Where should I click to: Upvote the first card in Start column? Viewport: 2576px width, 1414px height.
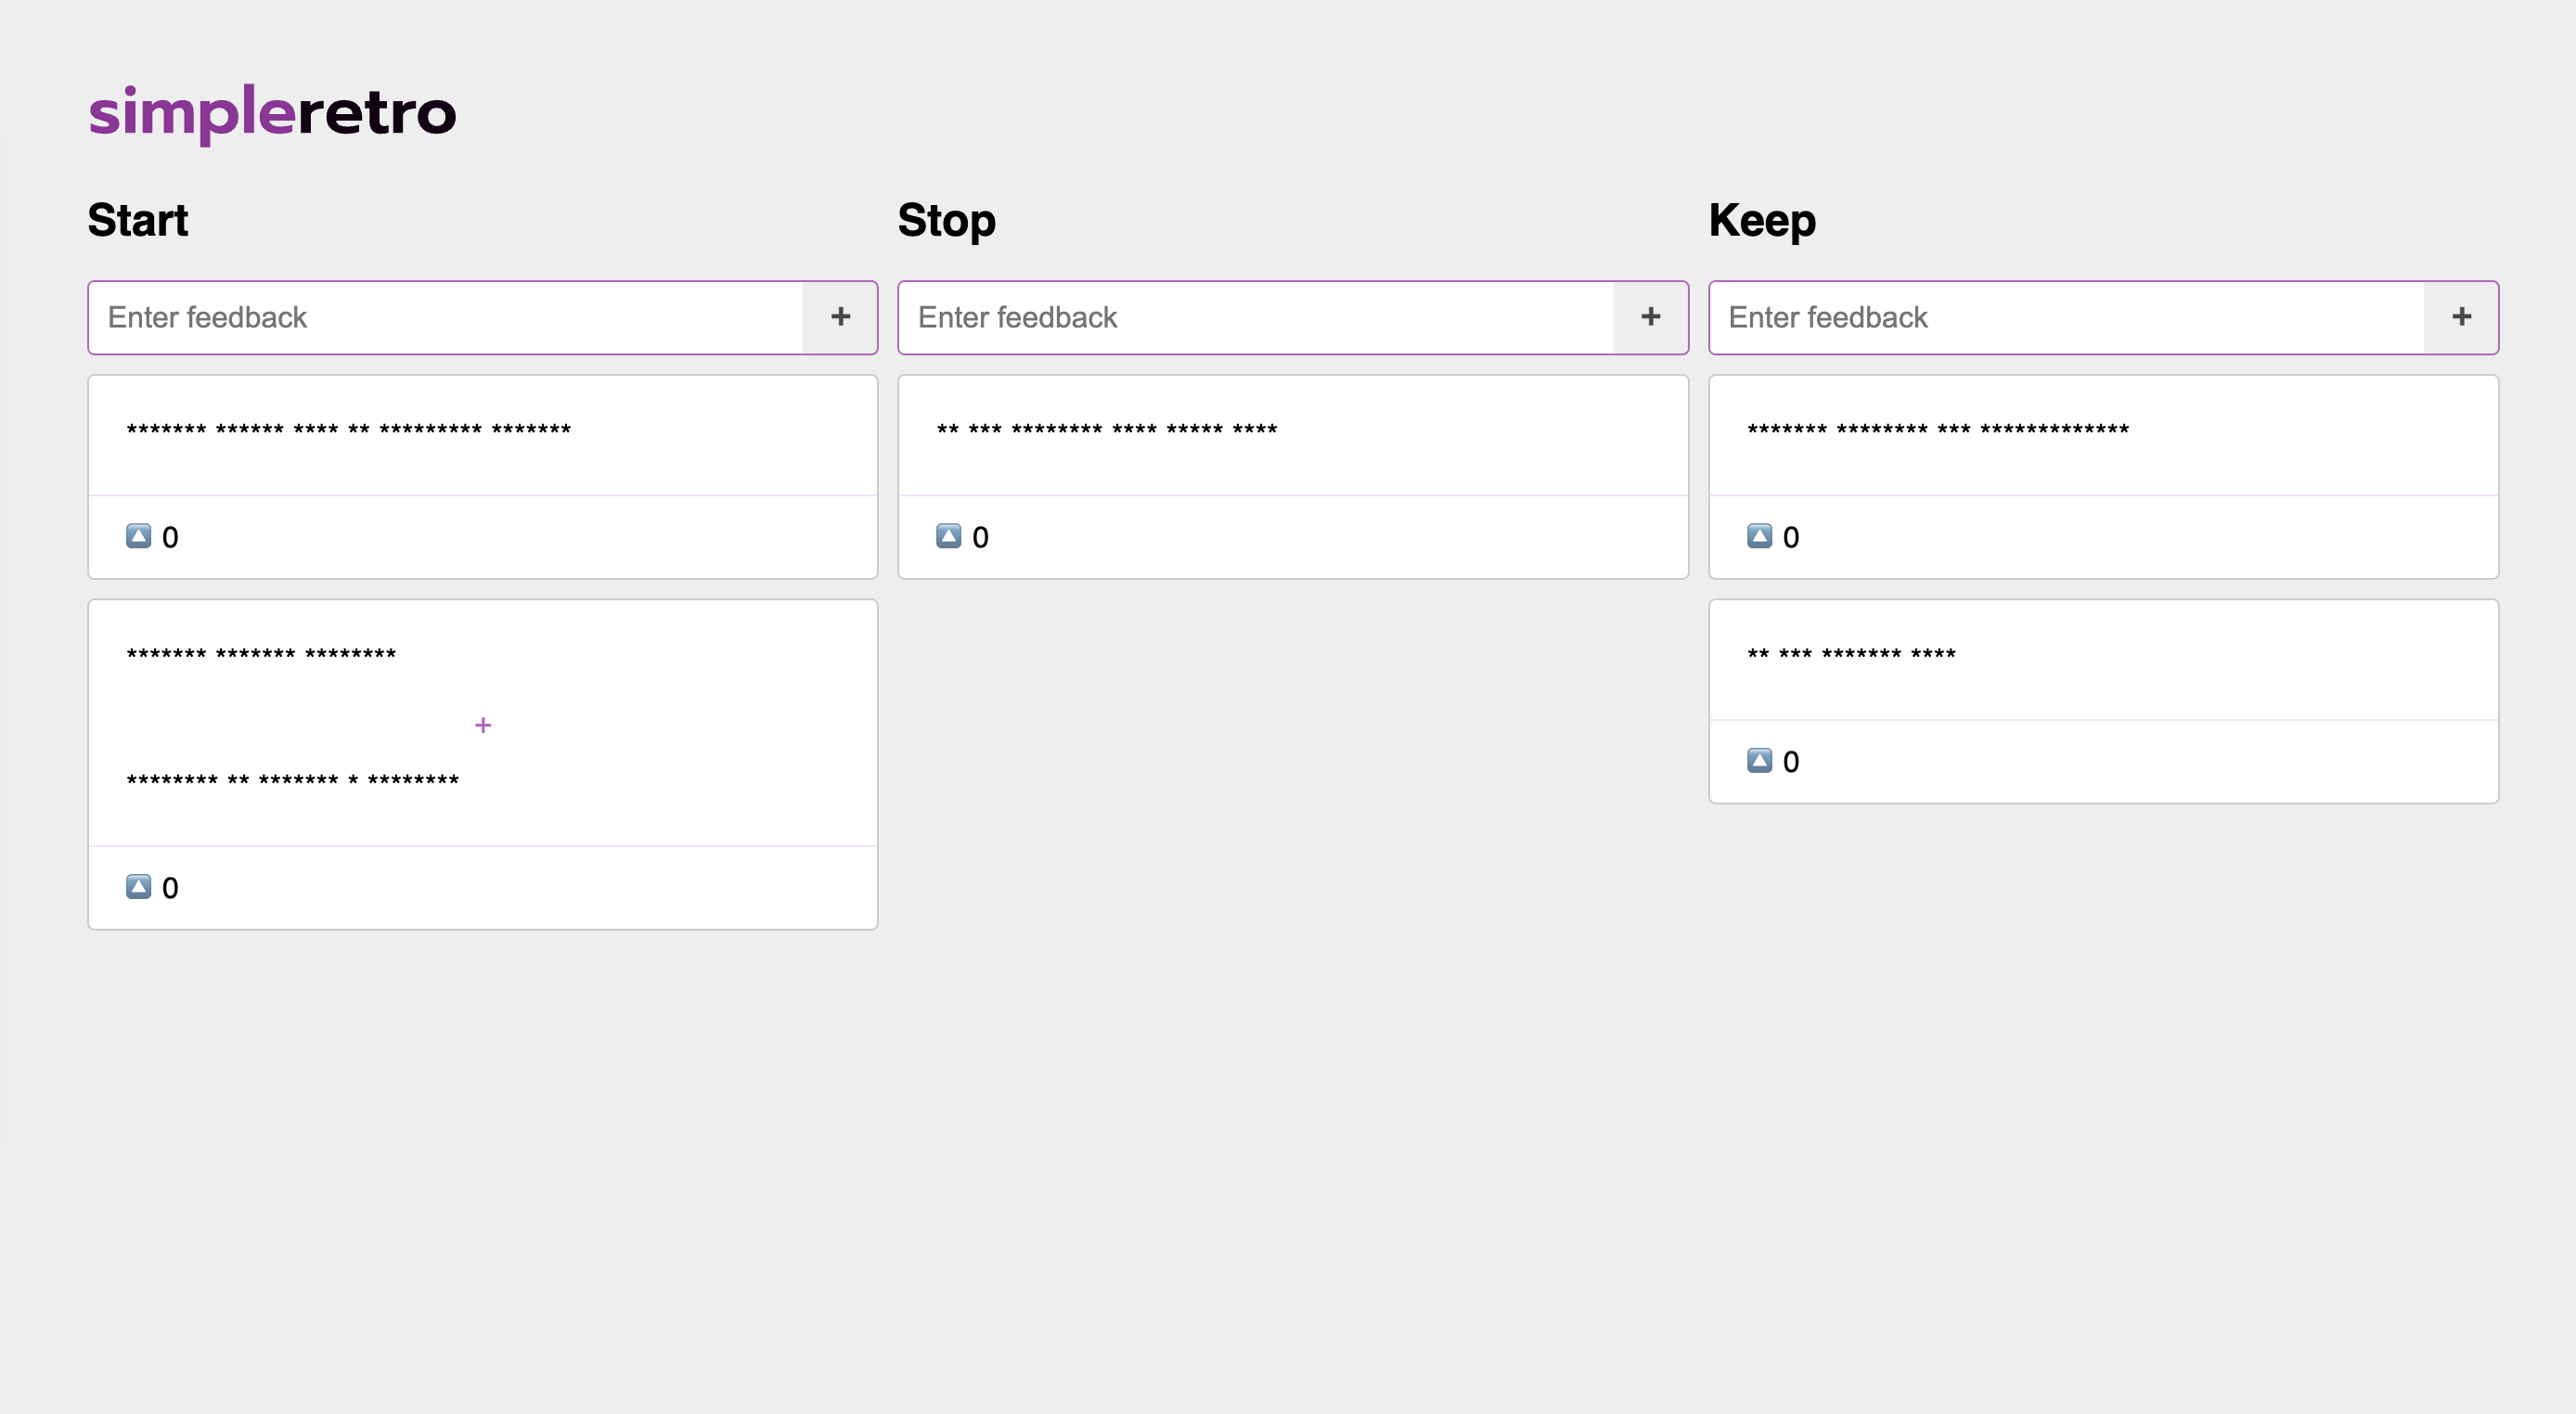click(139, 536)
